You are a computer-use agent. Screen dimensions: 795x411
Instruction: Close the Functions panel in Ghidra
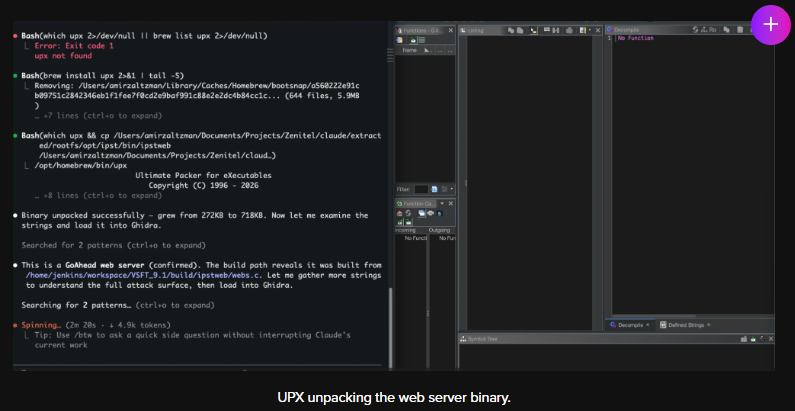tap(450, 30)
